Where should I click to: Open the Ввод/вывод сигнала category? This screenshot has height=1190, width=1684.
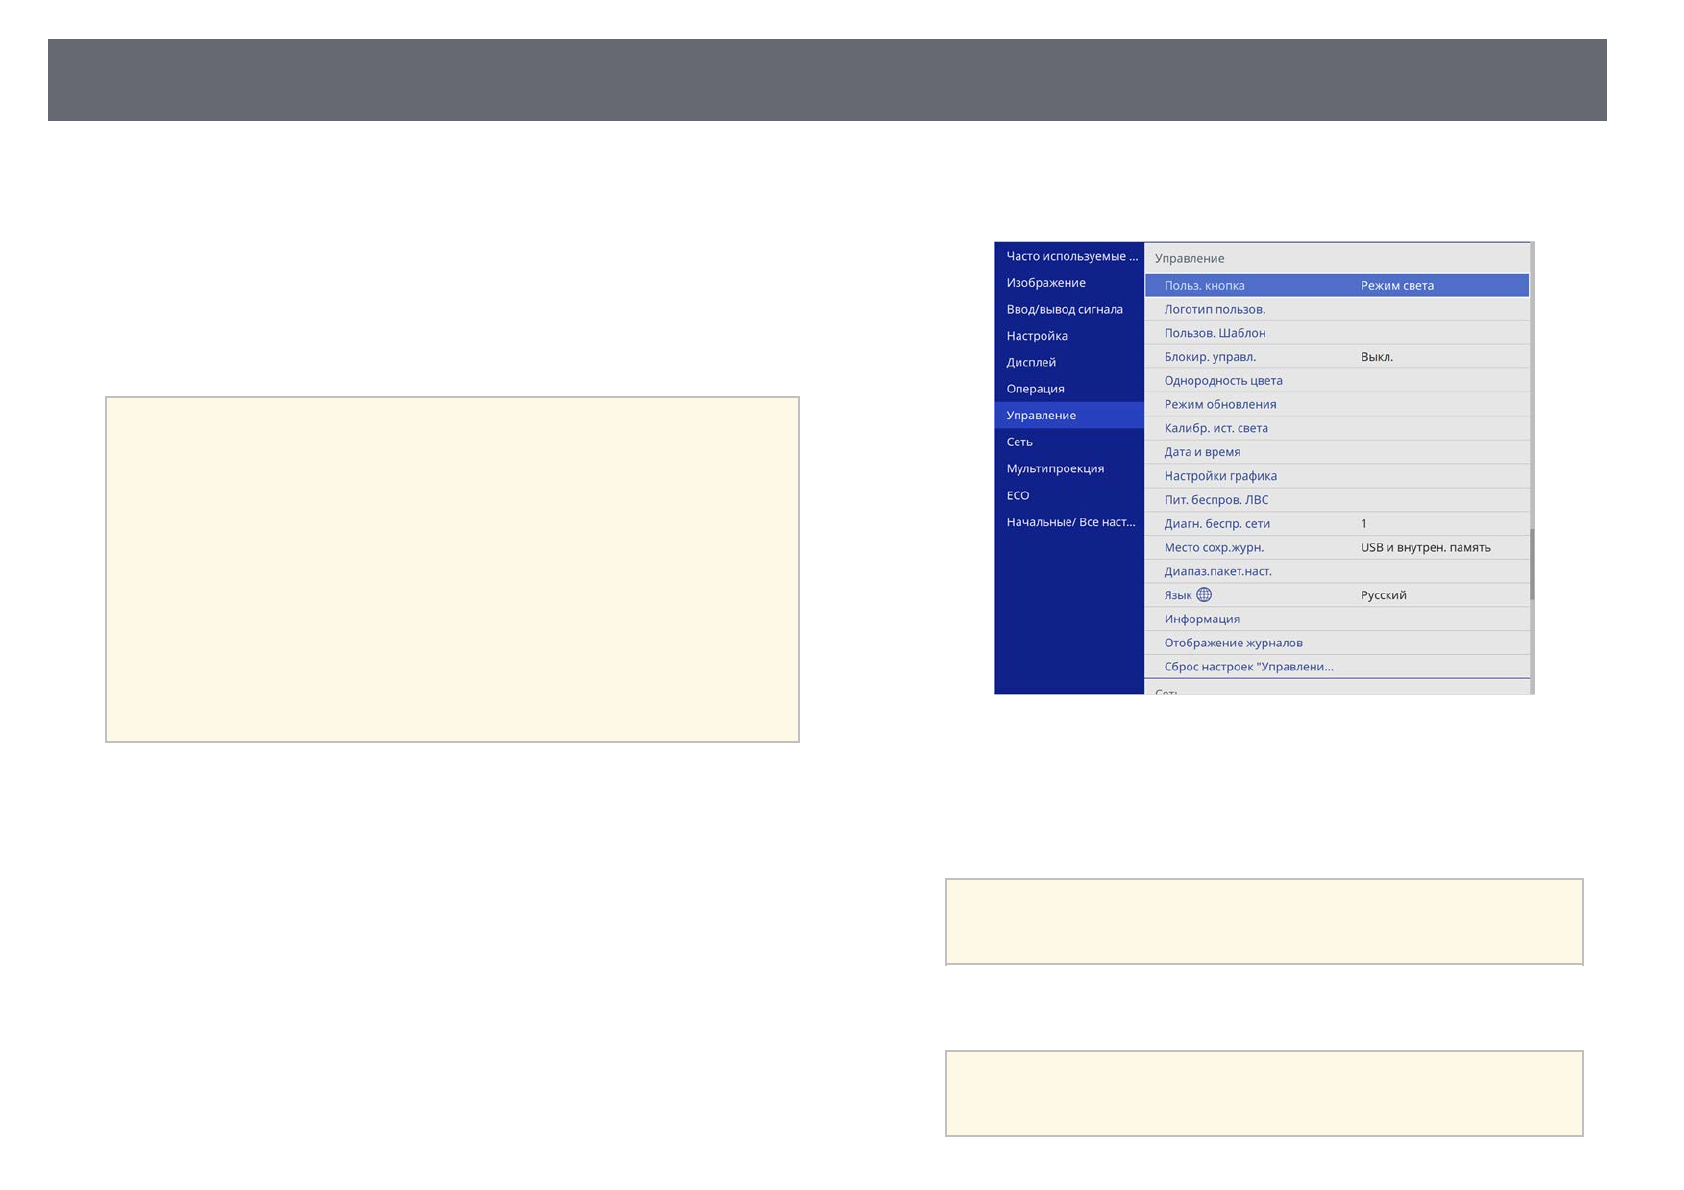tap(1064, 310)
